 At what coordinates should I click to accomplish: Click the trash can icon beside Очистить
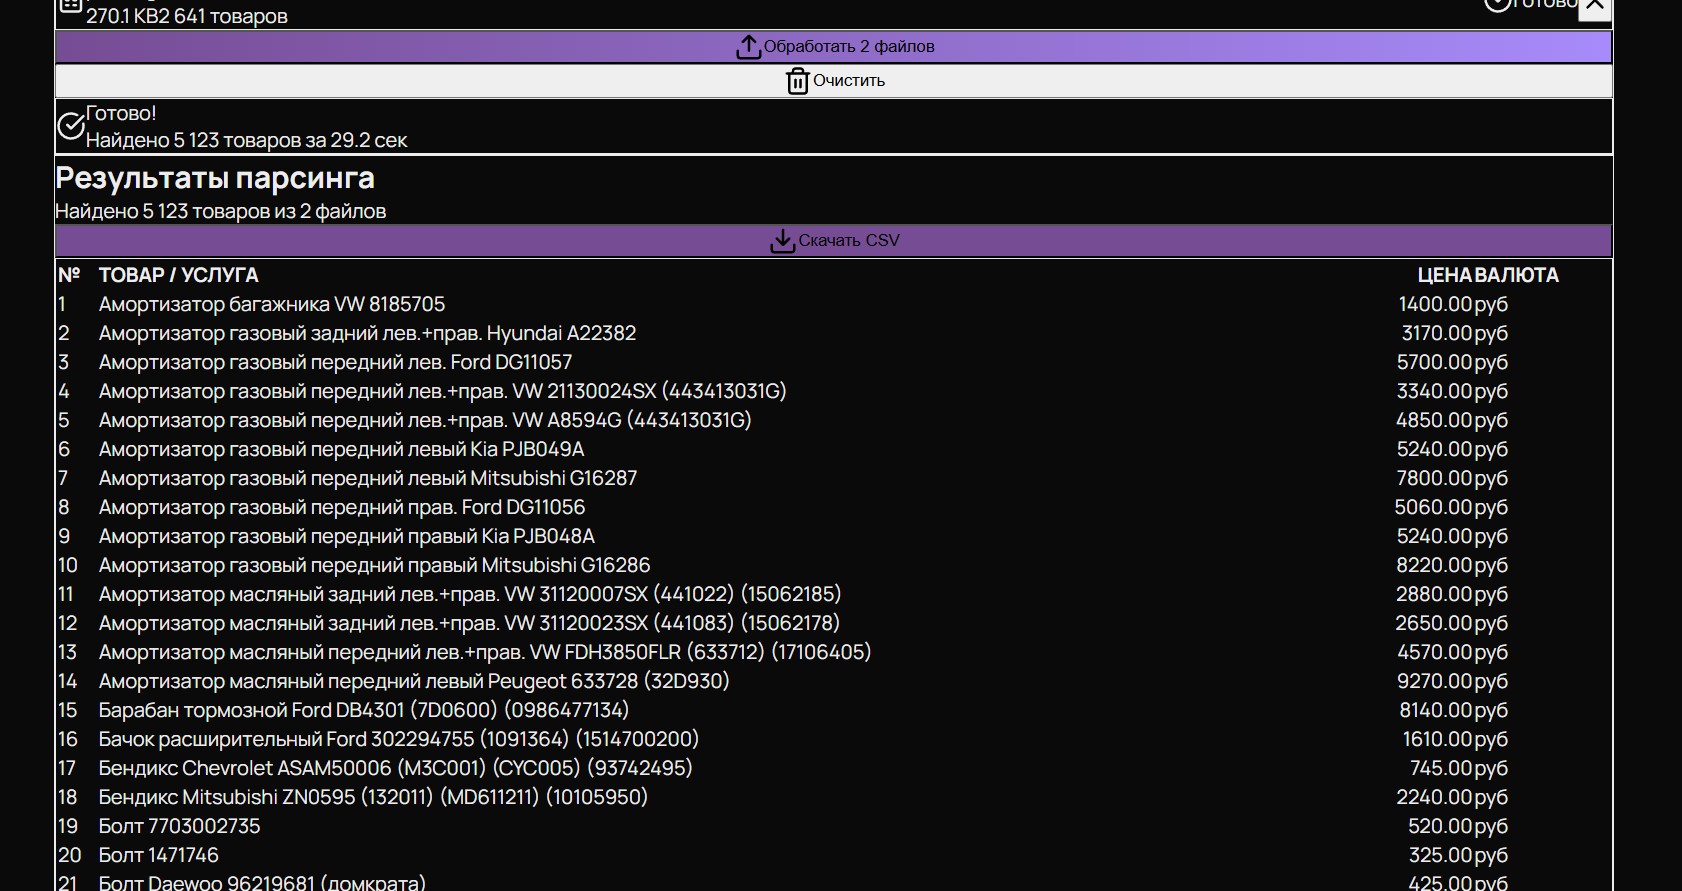coord(797,81)
